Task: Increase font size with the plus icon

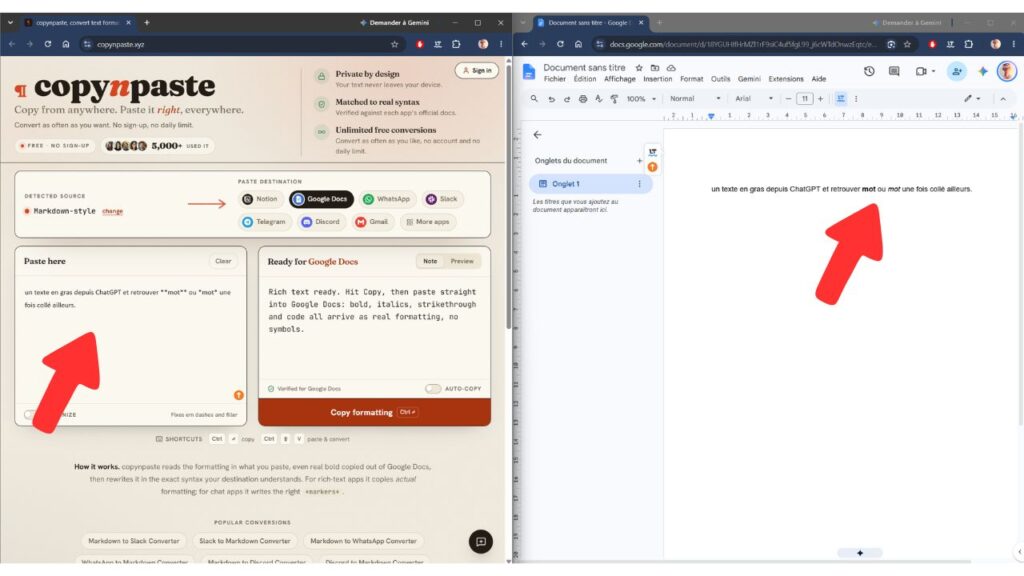Action: tap(821, 99)
